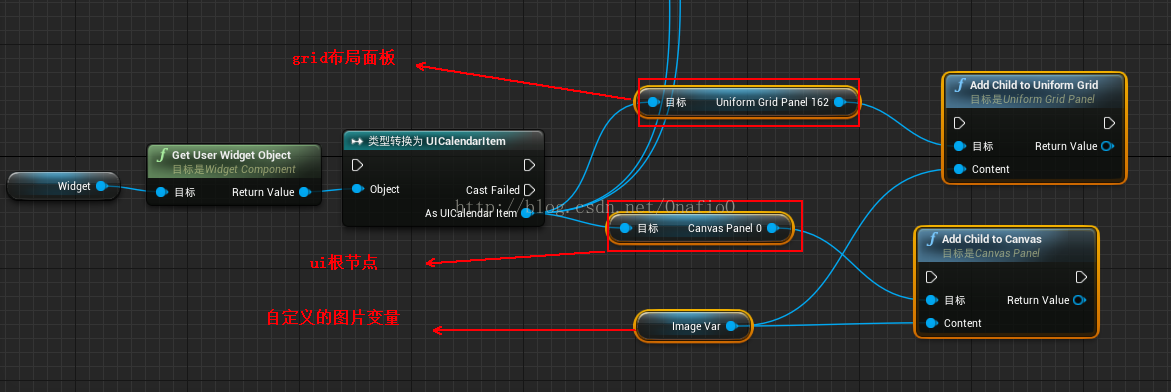This screenshot has height=392, width=1171.
Task: Select the Widget variable node
Action: pos(63,186)
